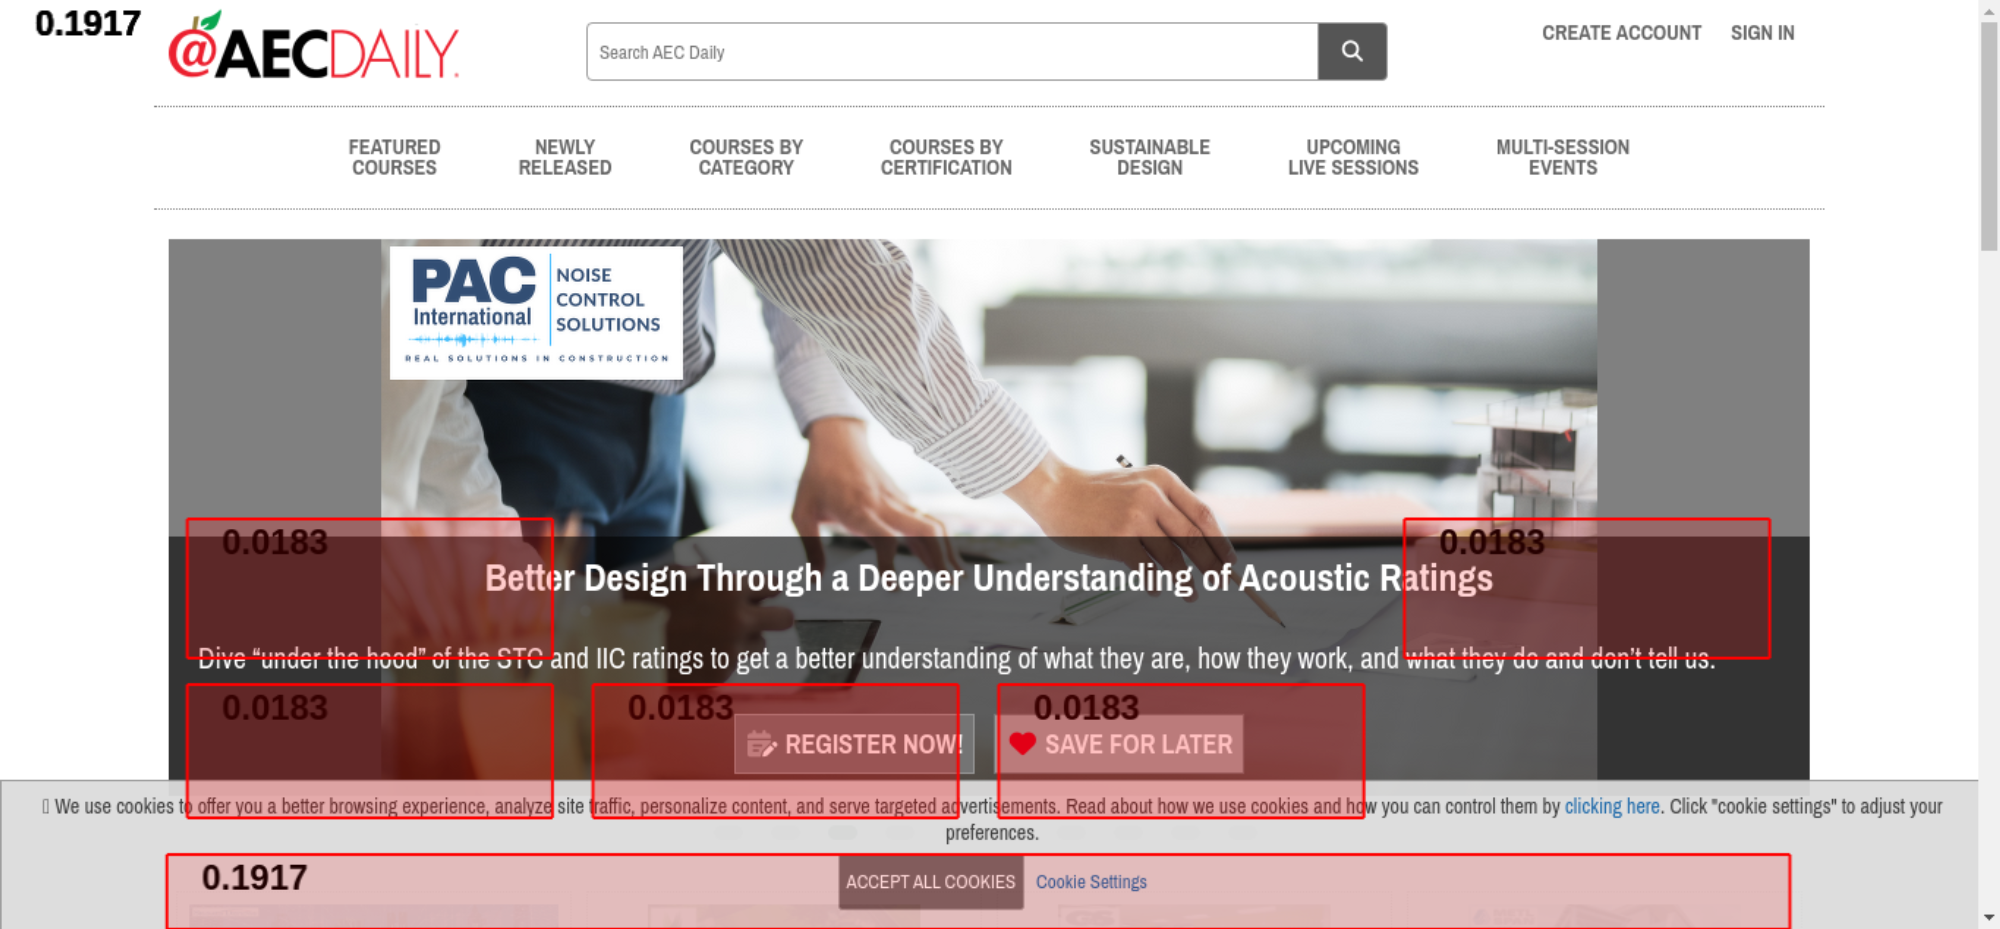The height and width of the screenshot is (929, 2000).
Task: Open the Featured Courses menu item
Action: point(394,158)
